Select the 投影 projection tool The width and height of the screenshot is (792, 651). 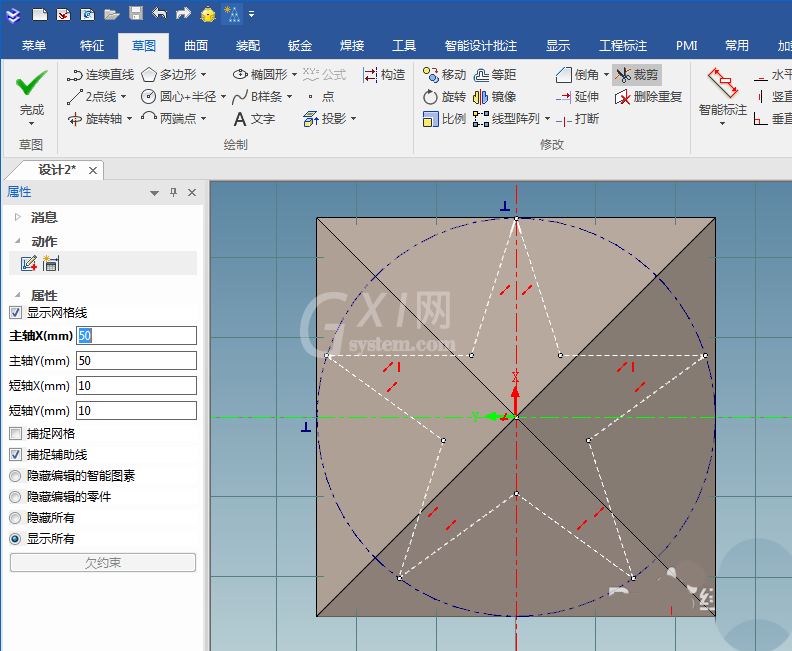(x=325, y=119)
